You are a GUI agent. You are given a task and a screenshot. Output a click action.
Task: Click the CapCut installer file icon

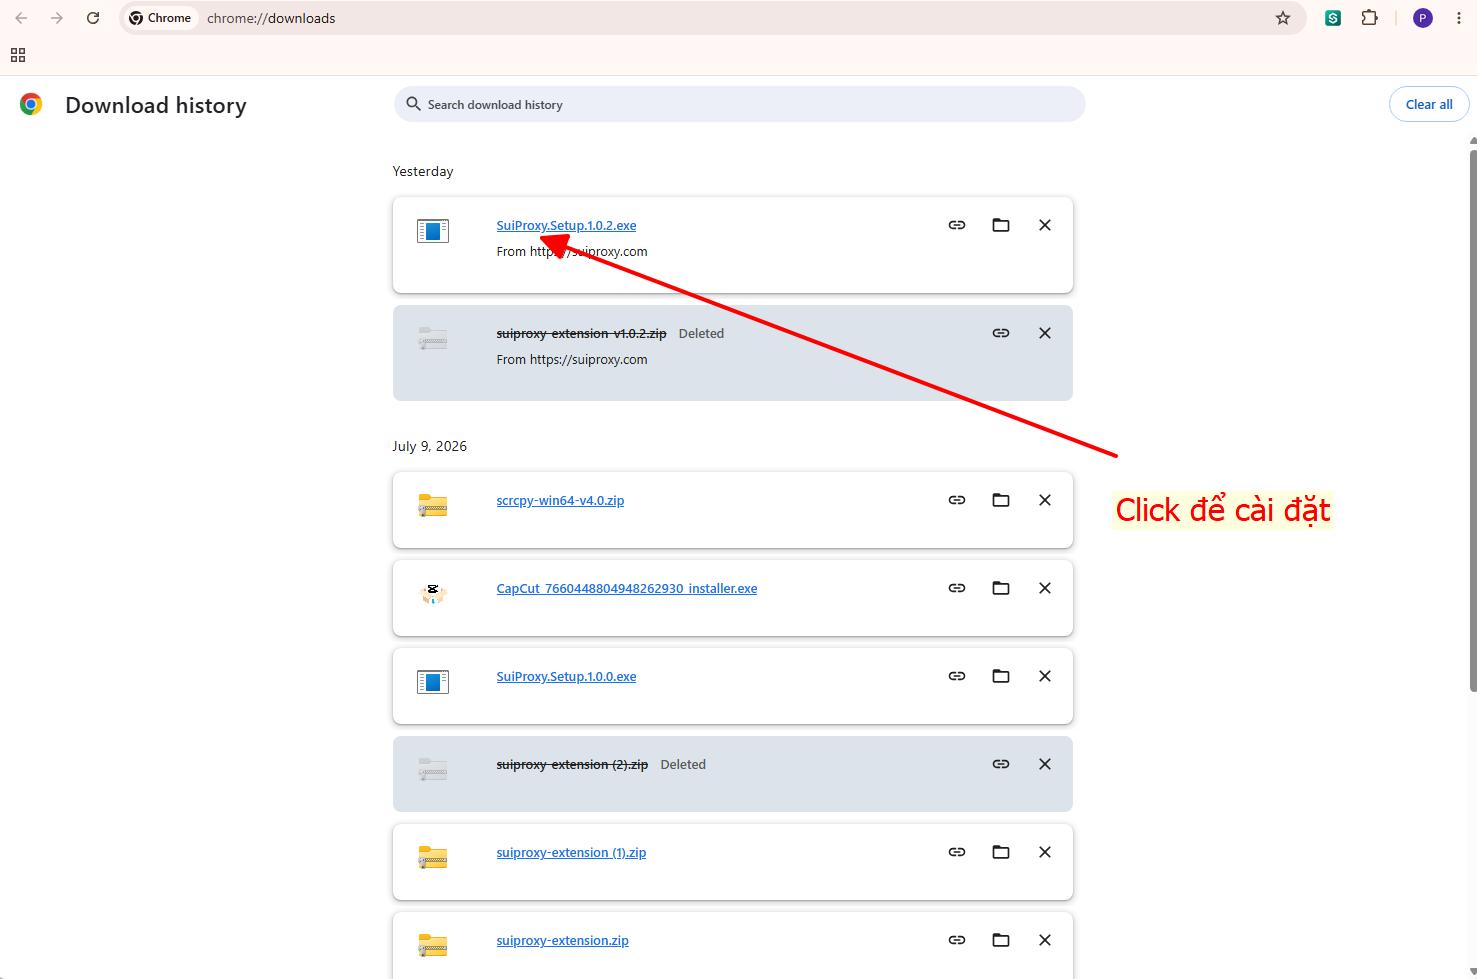click(433, 593)
